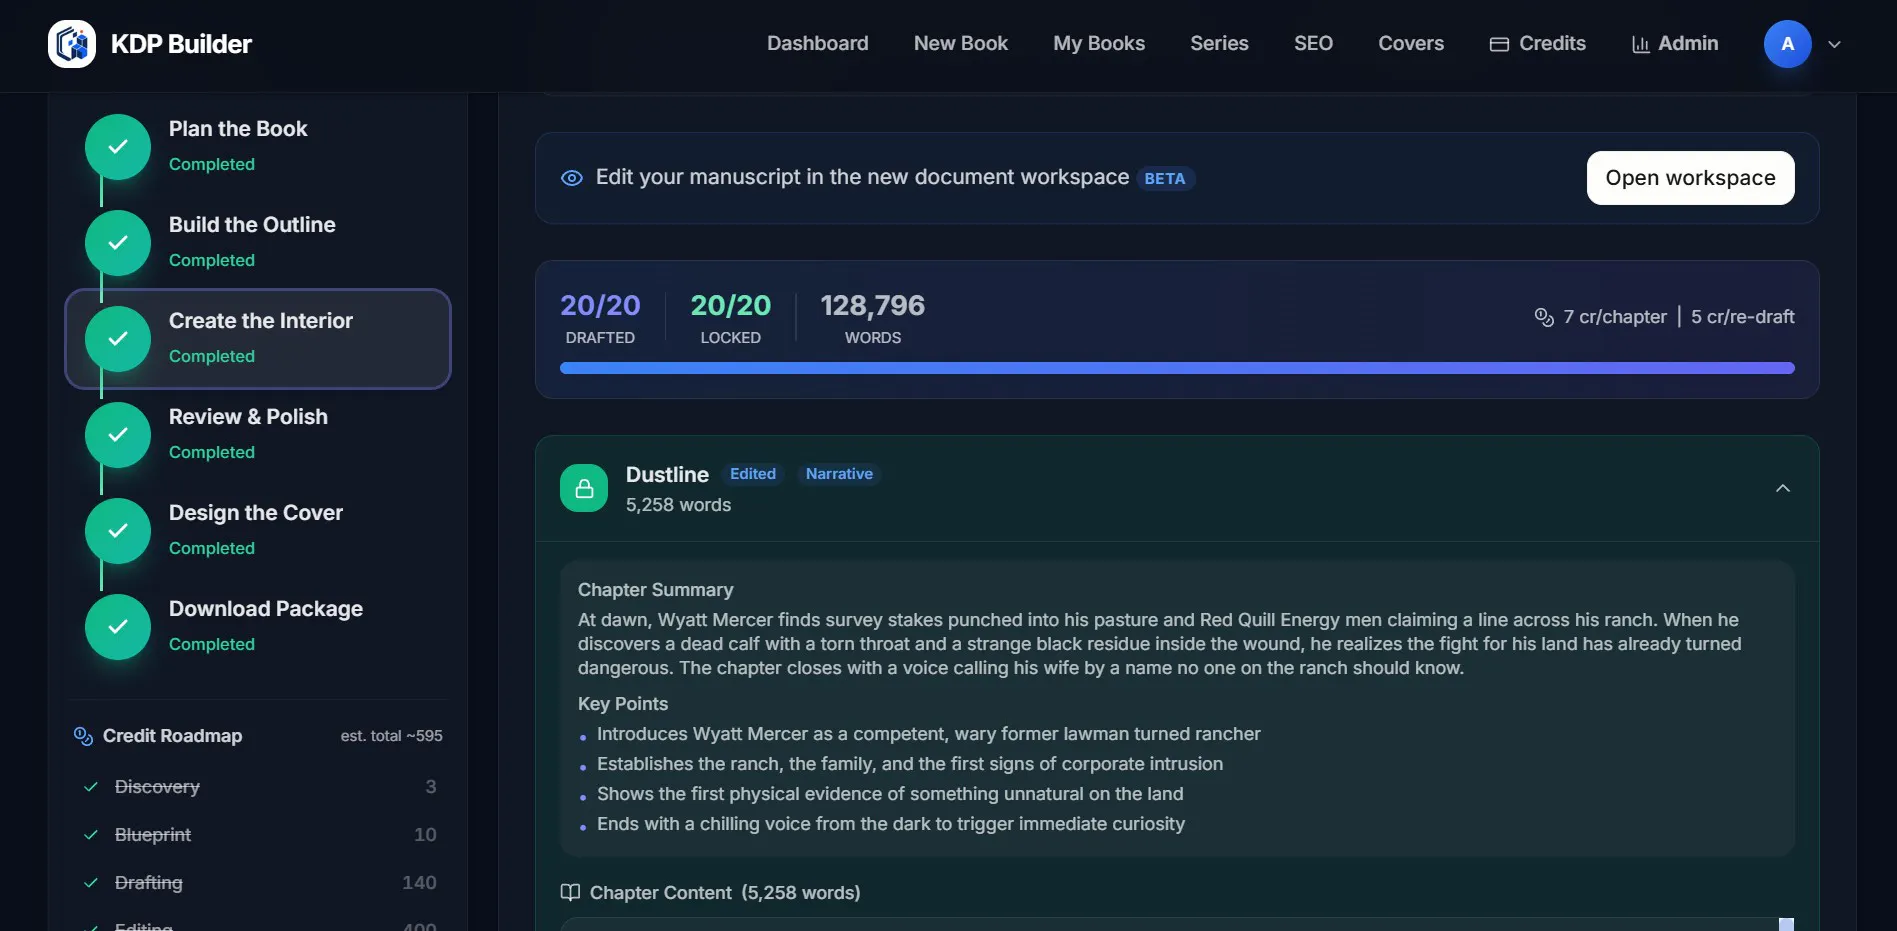This screenshot has width=1897, height=931.
Task: Select the Drafting roadmap row
Action: click(258, 883)
